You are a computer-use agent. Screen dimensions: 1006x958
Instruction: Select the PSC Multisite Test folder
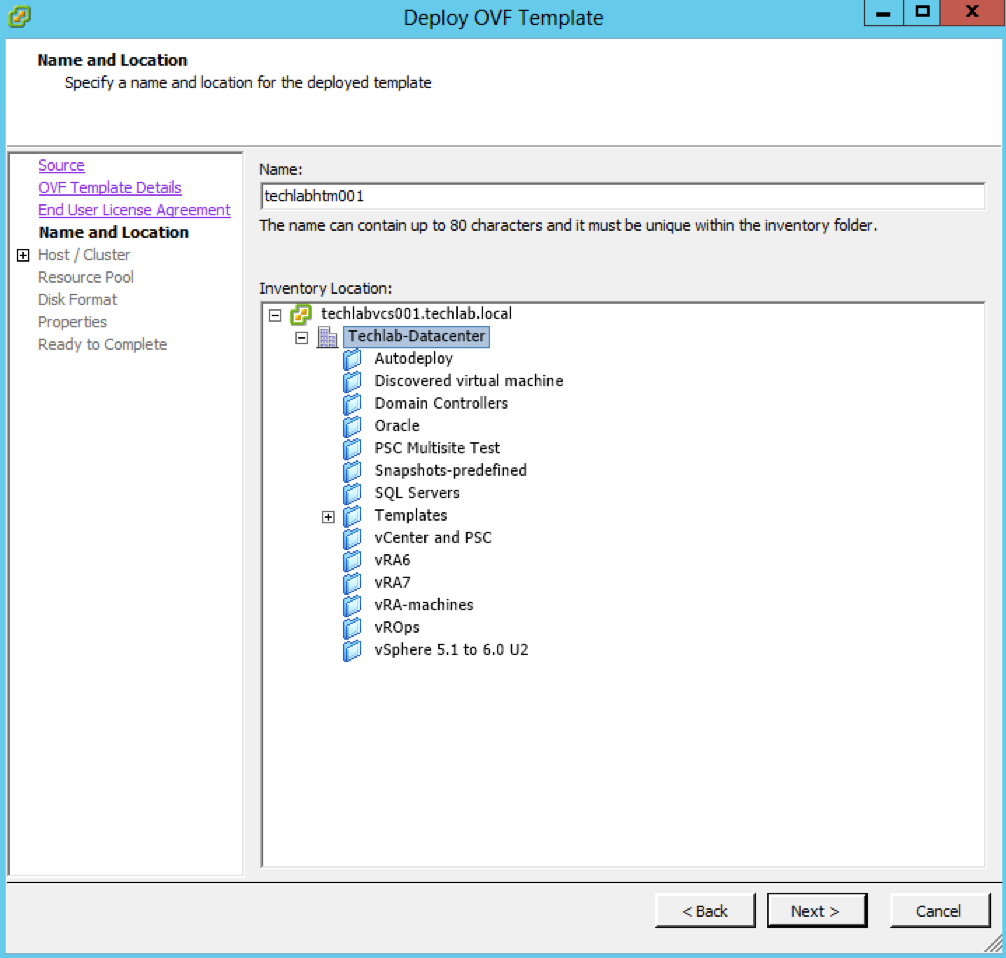point(437,448)
